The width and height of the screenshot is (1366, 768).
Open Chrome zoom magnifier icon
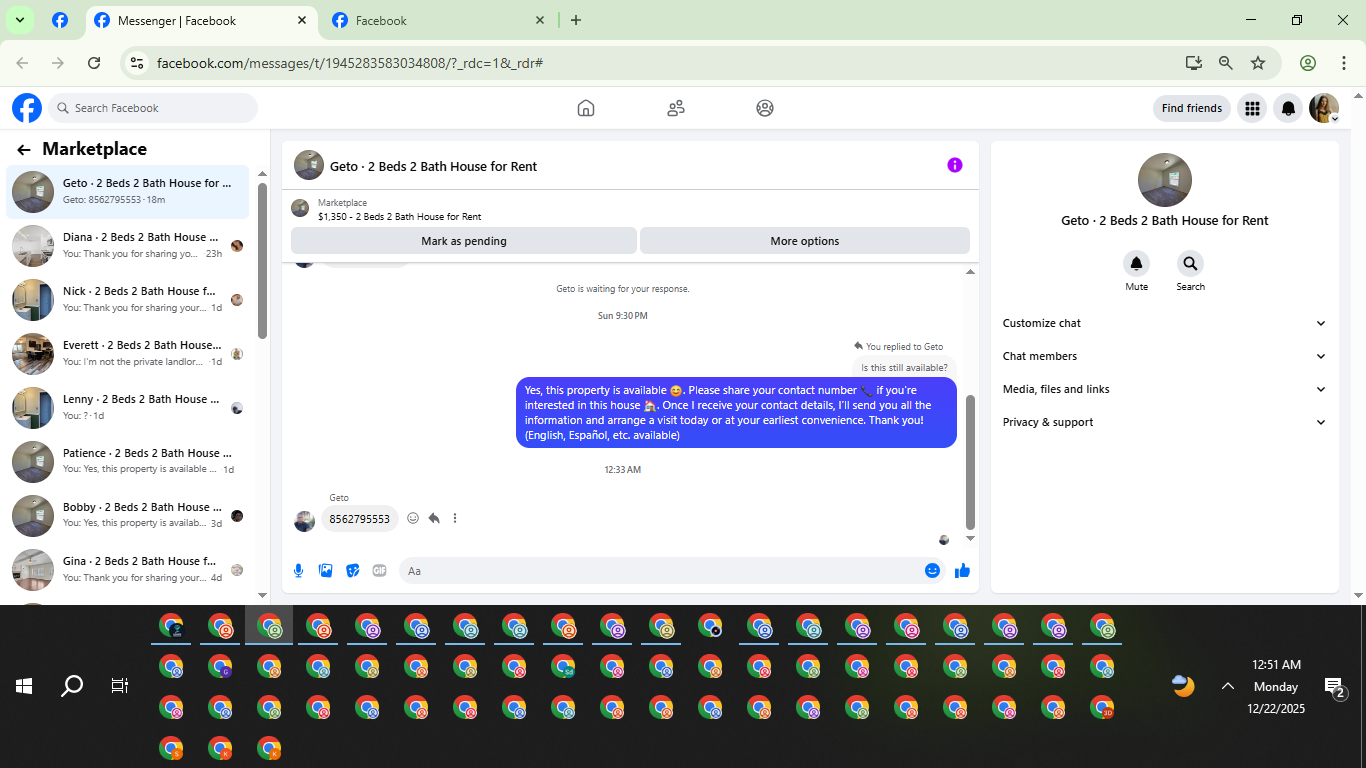tap(1225, 63)
